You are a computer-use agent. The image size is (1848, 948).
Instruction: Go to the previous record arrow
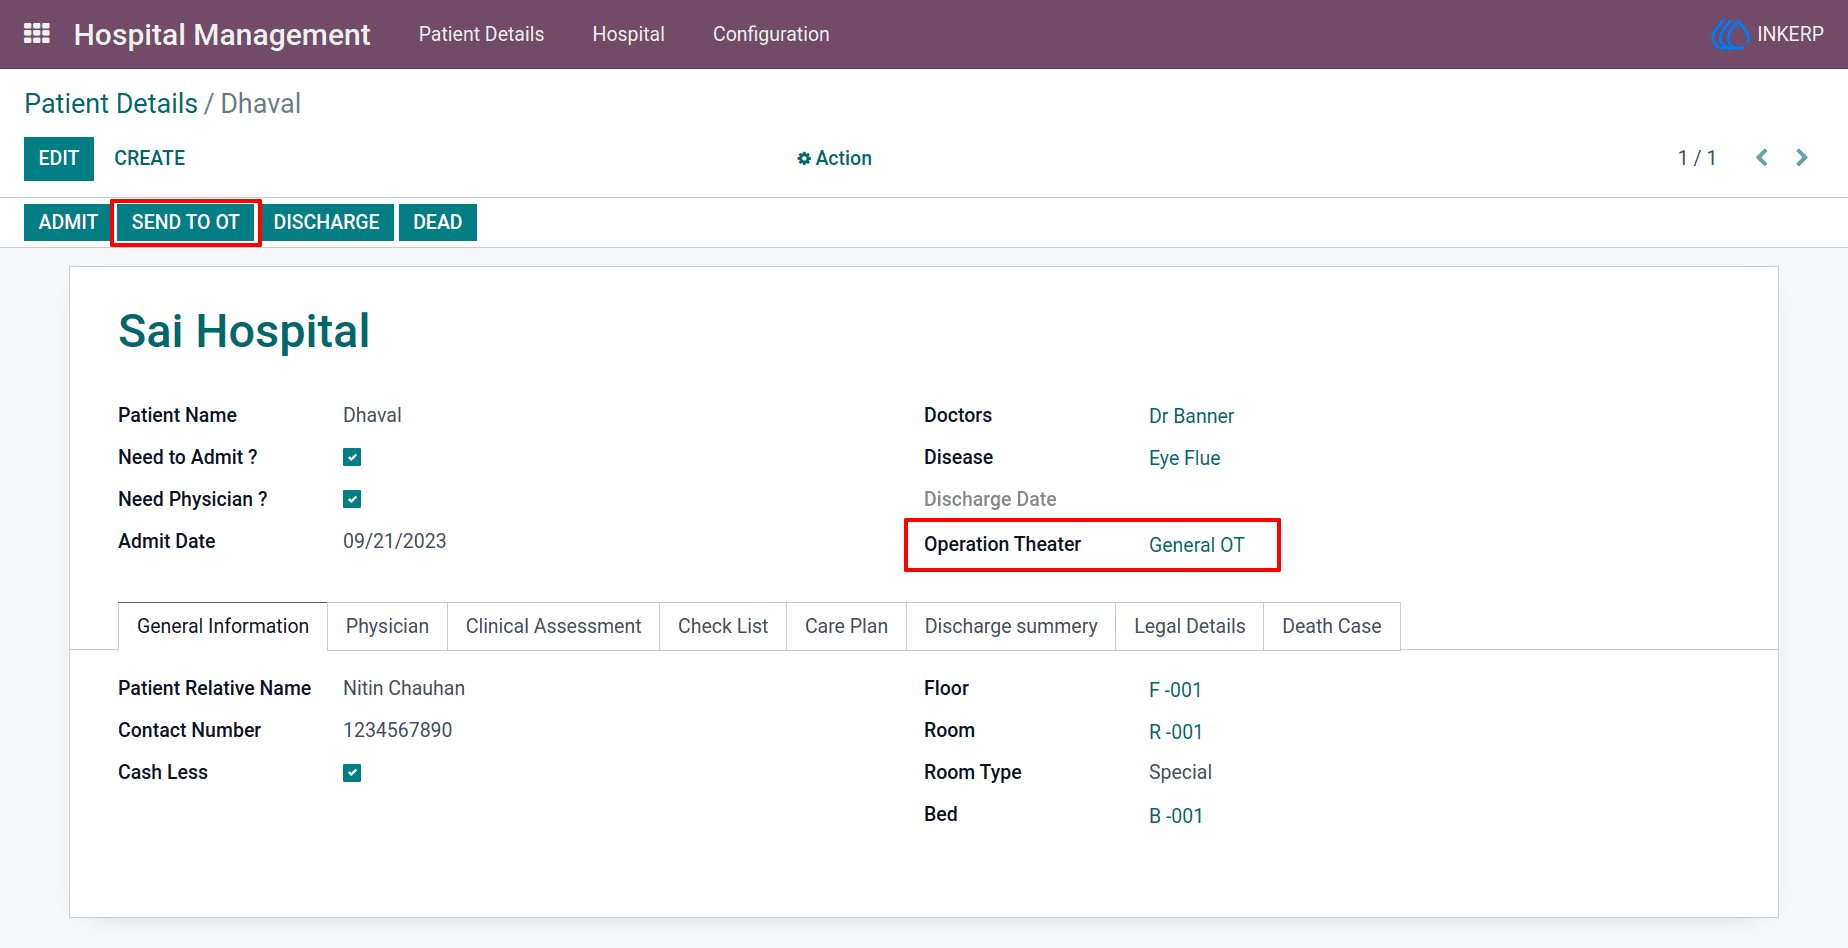(x=1762, y=158)
